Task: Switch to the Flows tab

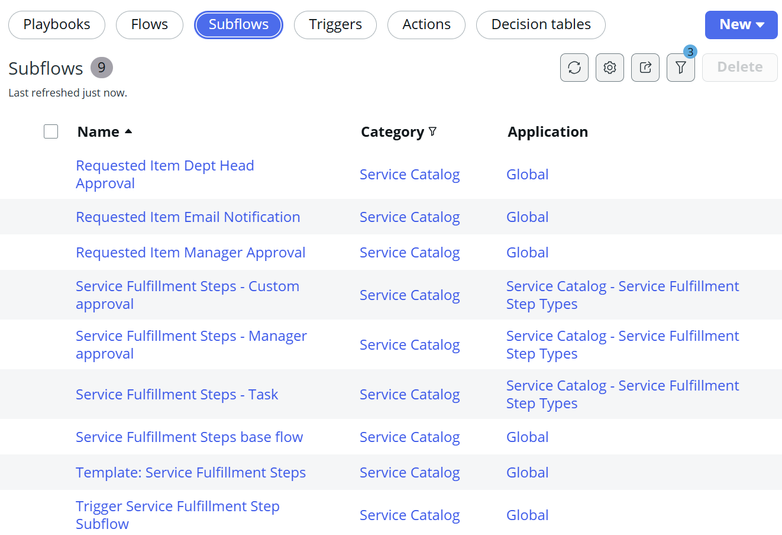Action: coord(150,24)
